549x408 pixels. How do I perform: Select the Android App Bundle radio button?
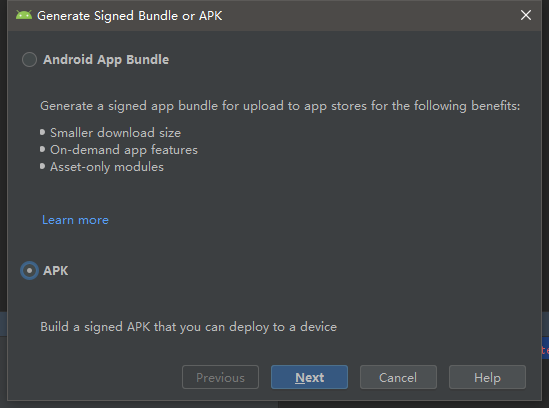coord(29,60)
